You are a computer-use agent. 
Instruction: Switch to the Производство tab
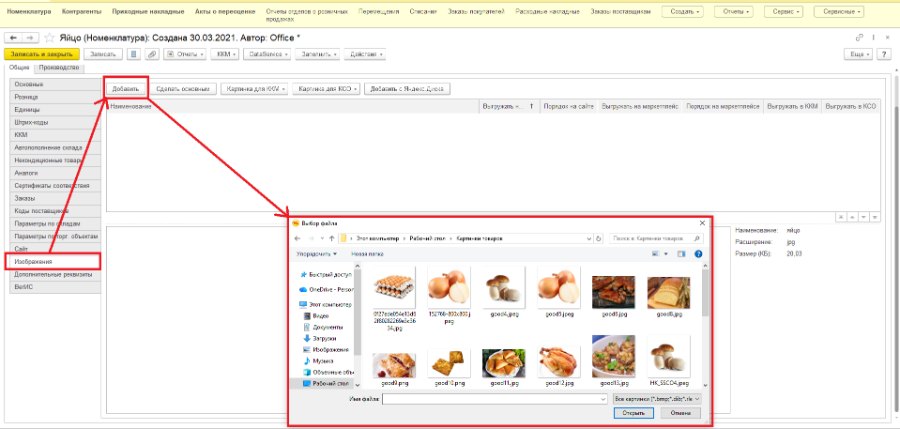(x=59, y=68)
